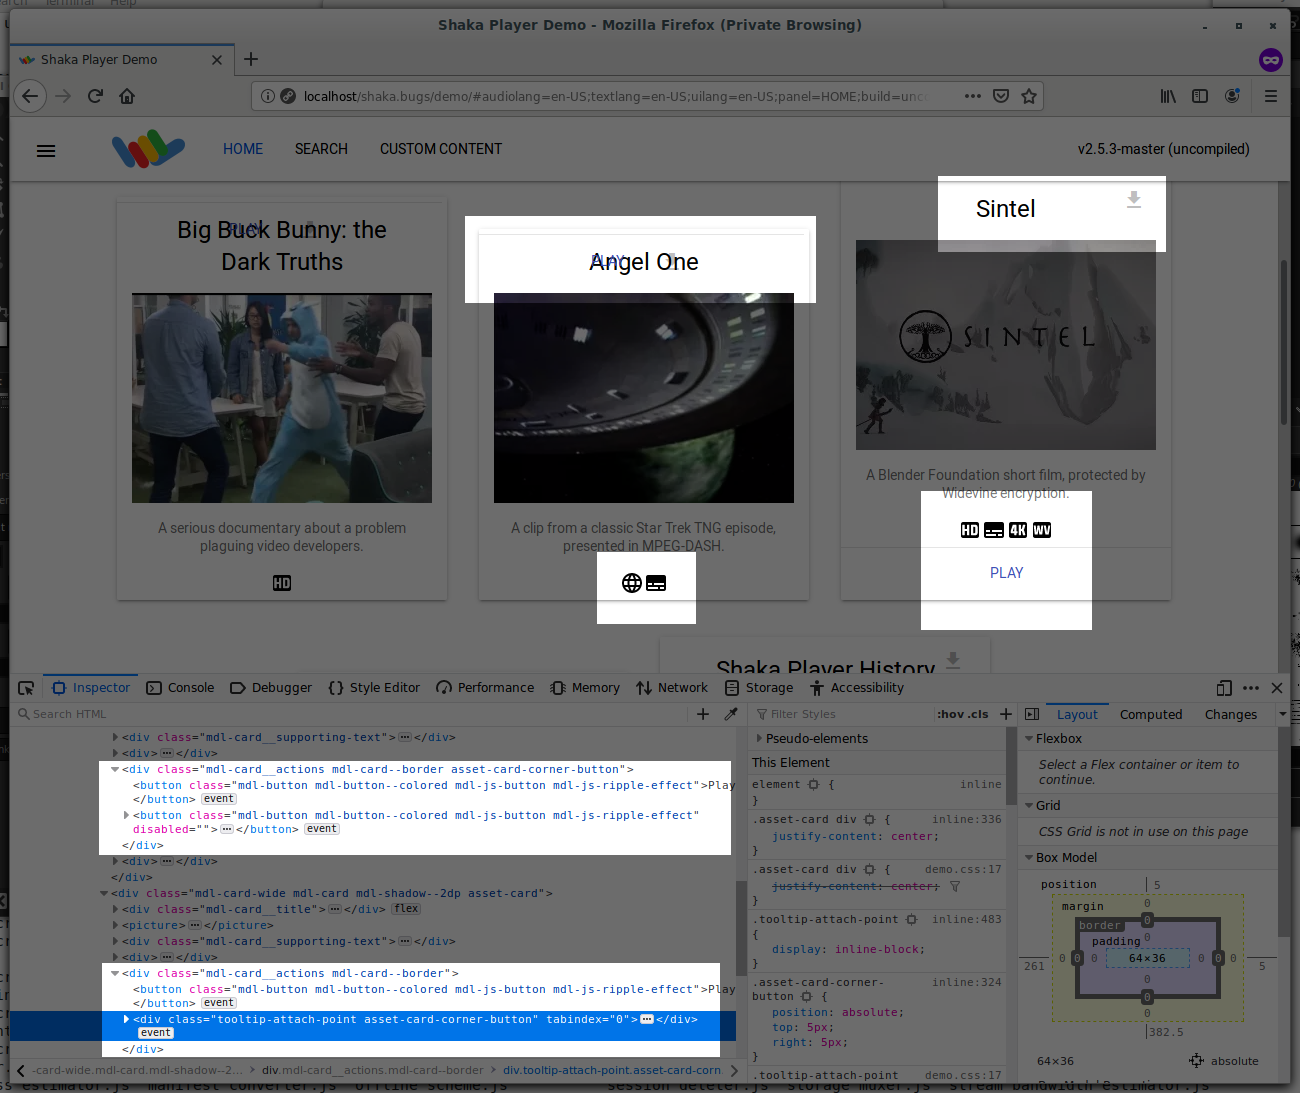Open the DevTools meatball customization menu
Image resolution: width=1300 pixels, height=1093 pixels.
tap(1251, 688)
